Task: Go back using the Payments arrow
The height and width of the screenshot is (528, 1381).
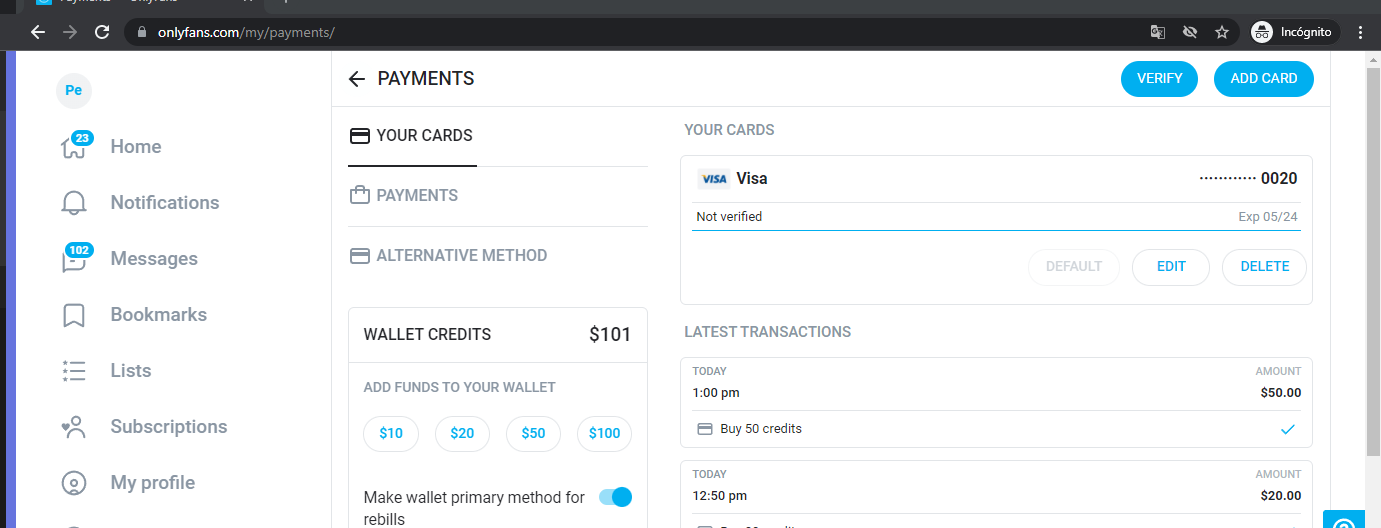Action: [357, 79]
